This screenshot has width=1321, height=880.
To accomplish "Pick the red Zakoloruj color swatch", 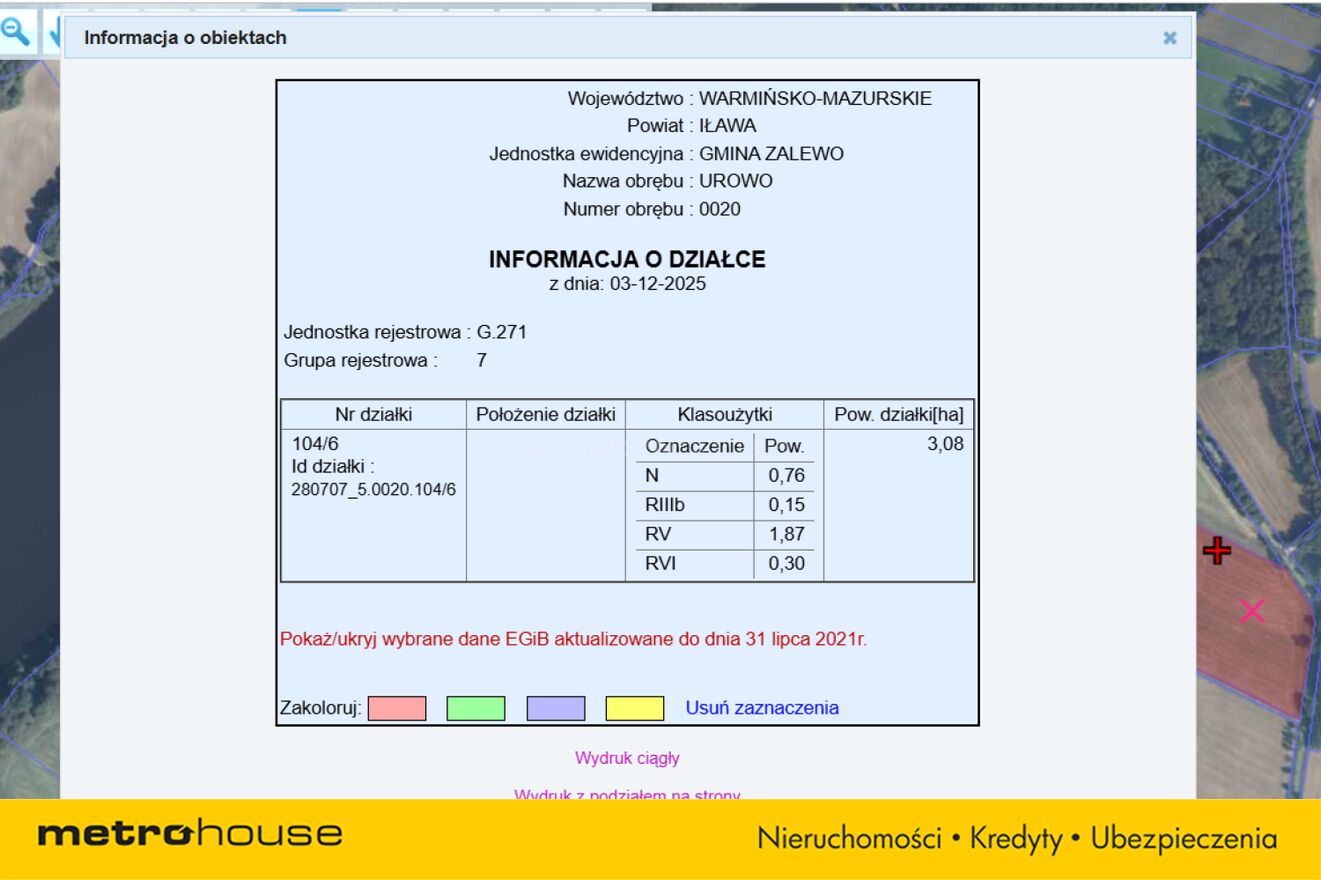I will [x=397, y=708].
